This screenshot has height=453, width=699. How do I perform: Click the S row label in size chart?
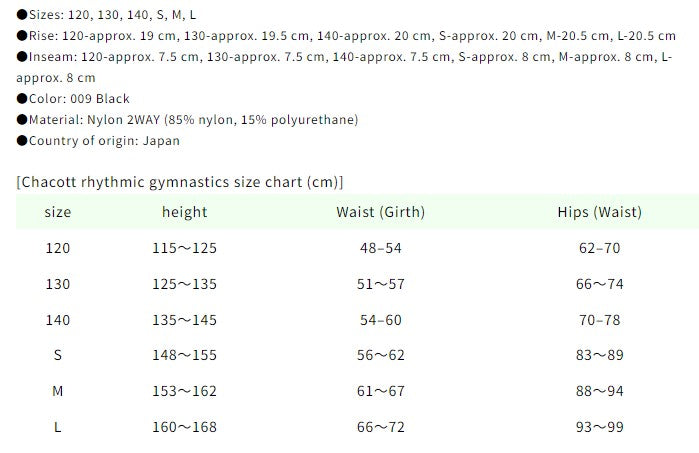coord(58,355)
